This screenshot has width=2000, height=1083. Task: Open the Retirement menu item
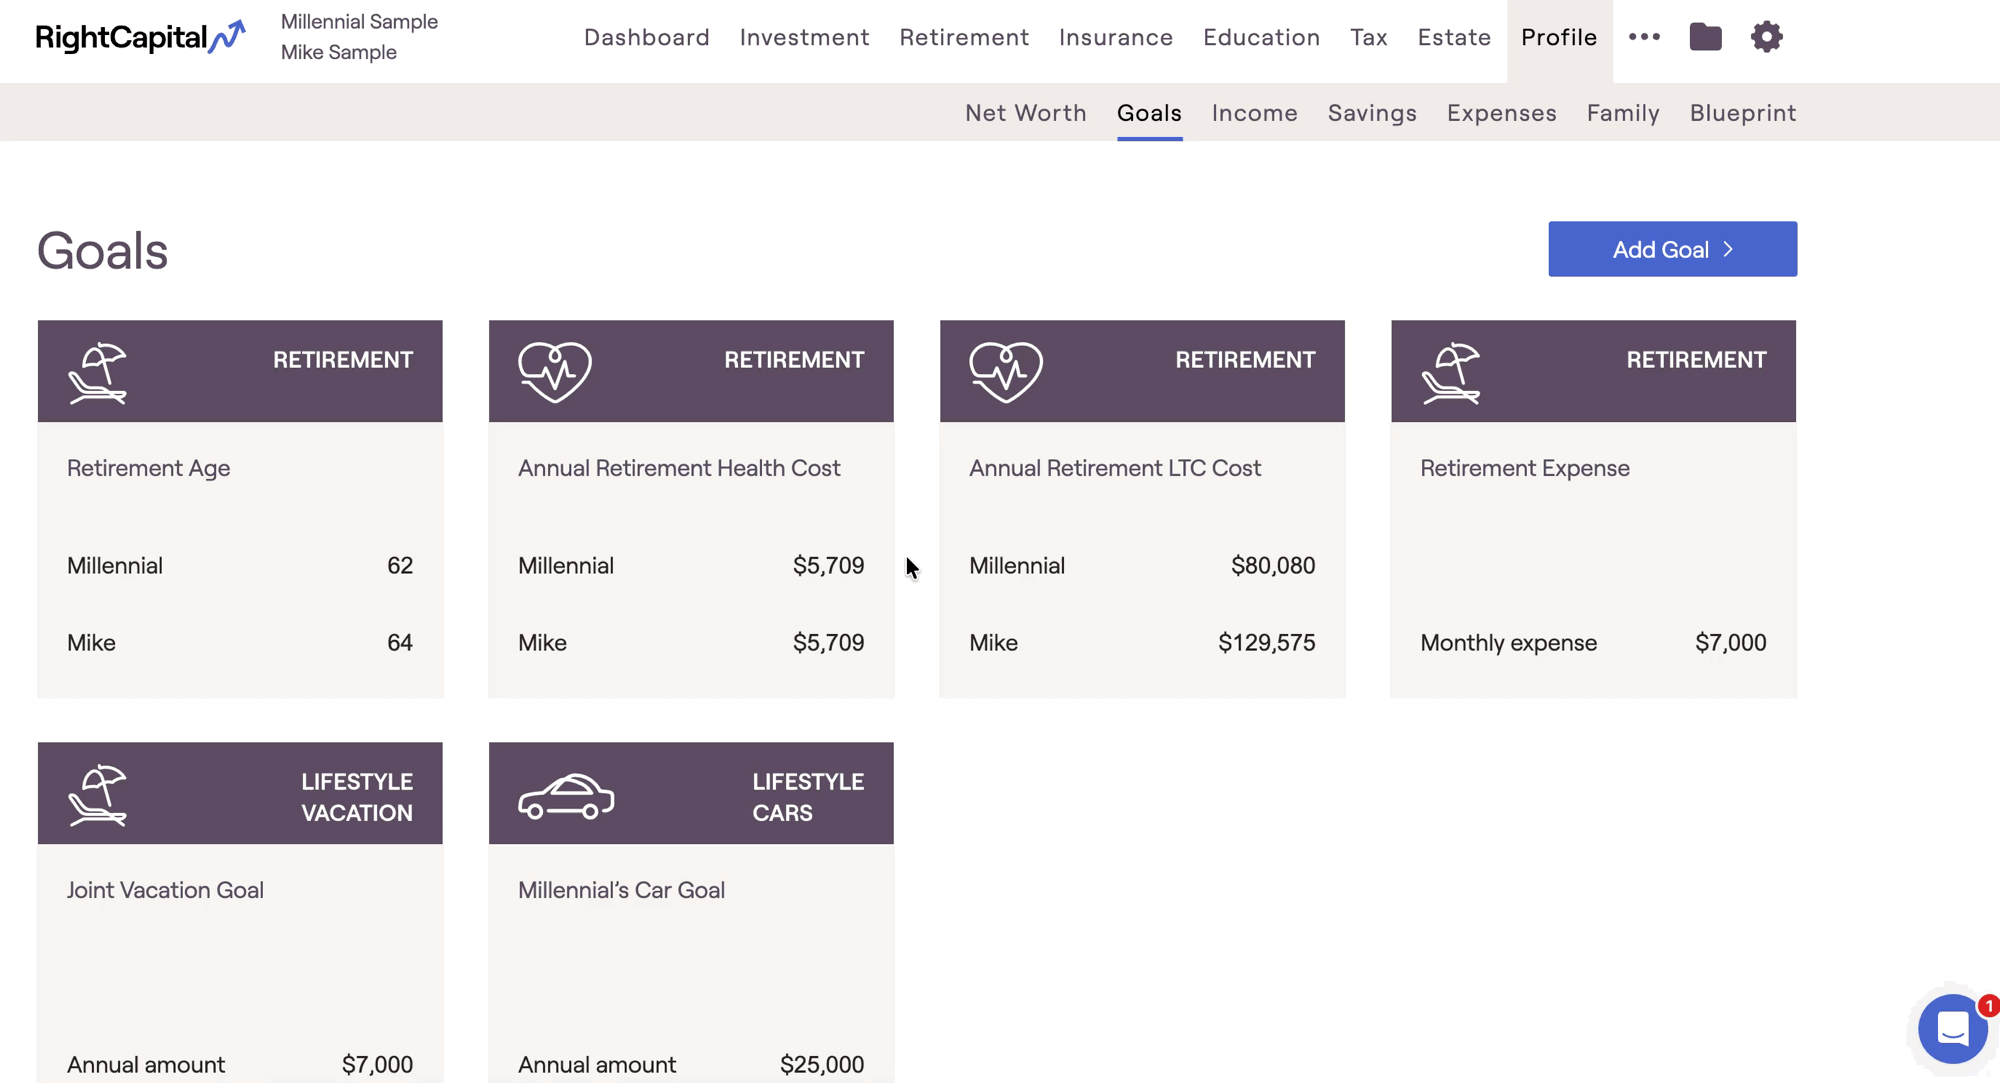pos(963,37)
